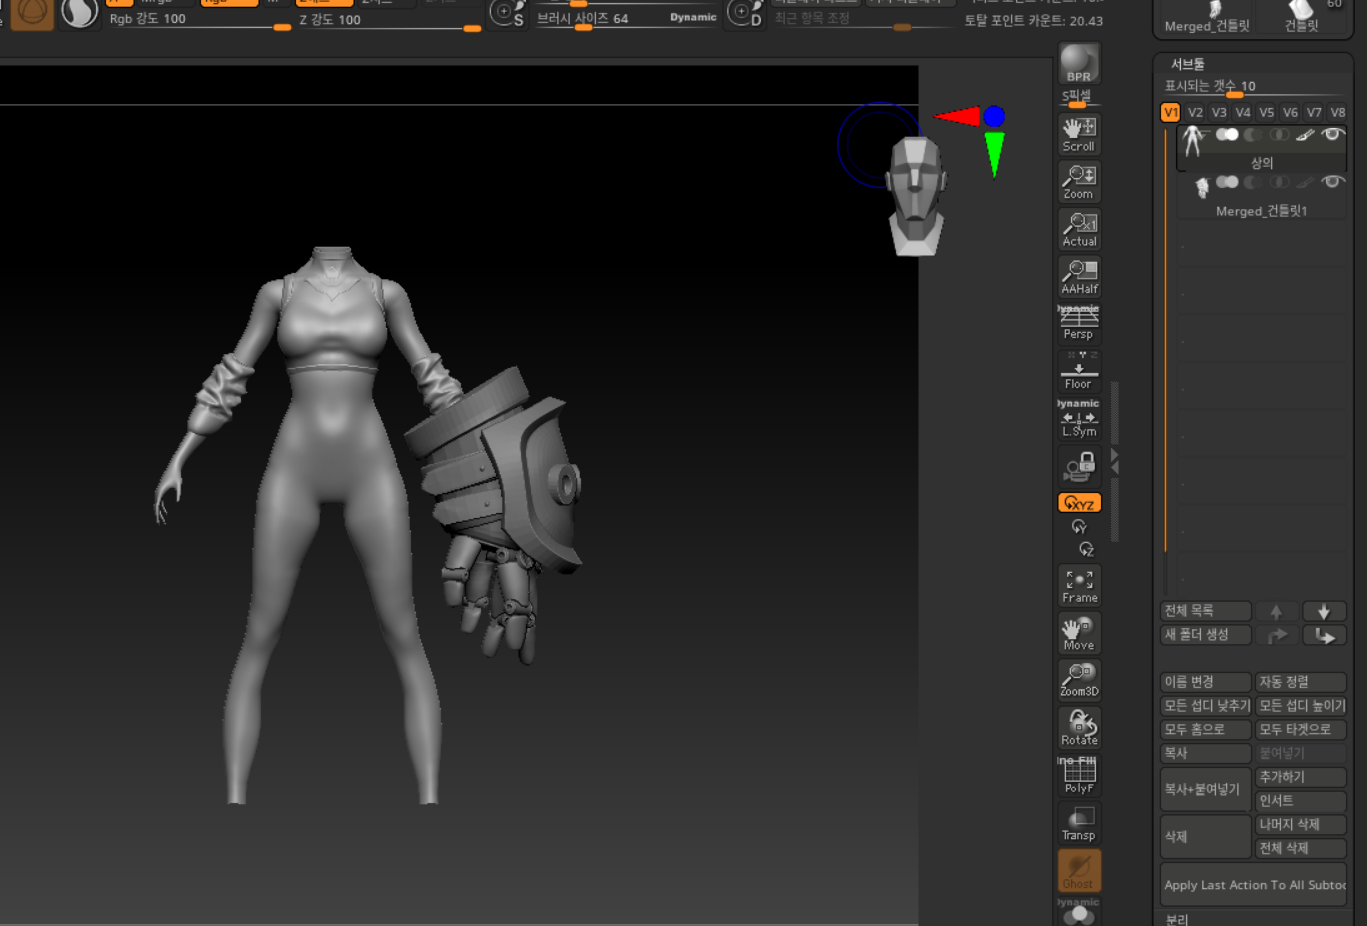Hide the Merged_건틀릿1 subtool with eye icon

click(x=1332, y=182)
